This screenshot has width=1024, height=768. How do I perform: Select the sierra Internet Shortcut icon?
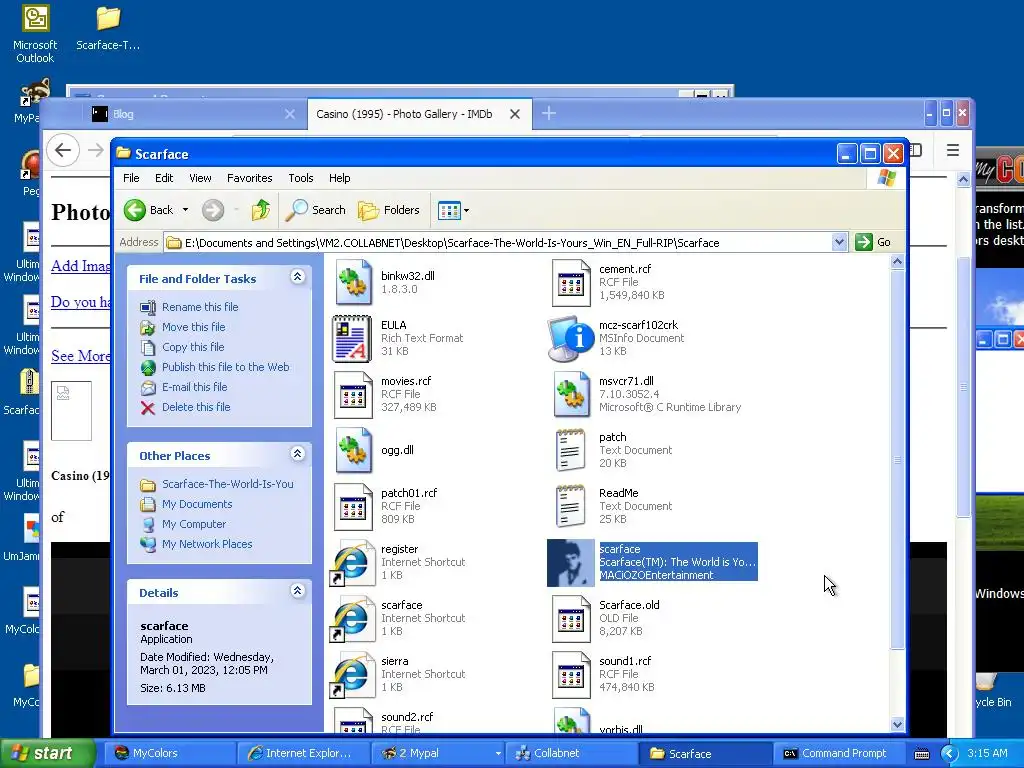pos(351,675)
